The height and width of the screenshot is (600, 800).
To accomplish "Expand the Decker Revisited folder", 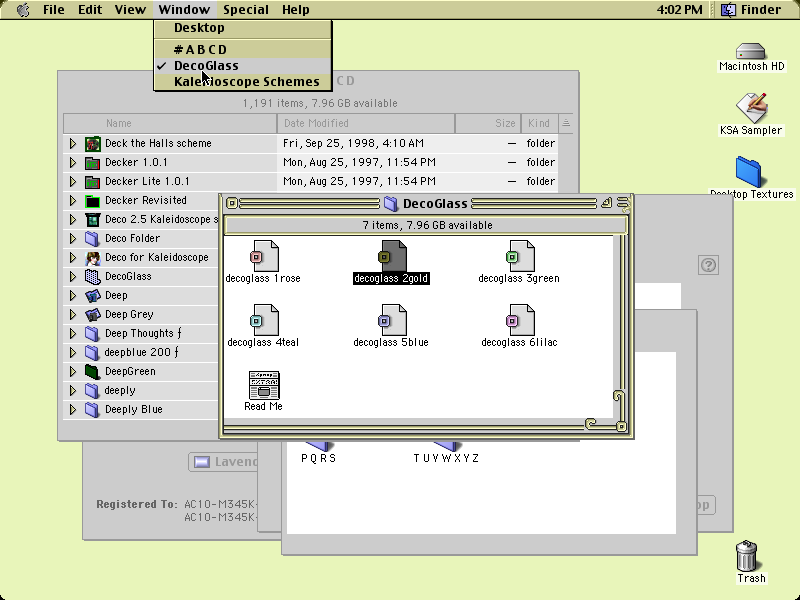I will pyautogui.click(x=73, y=201).
